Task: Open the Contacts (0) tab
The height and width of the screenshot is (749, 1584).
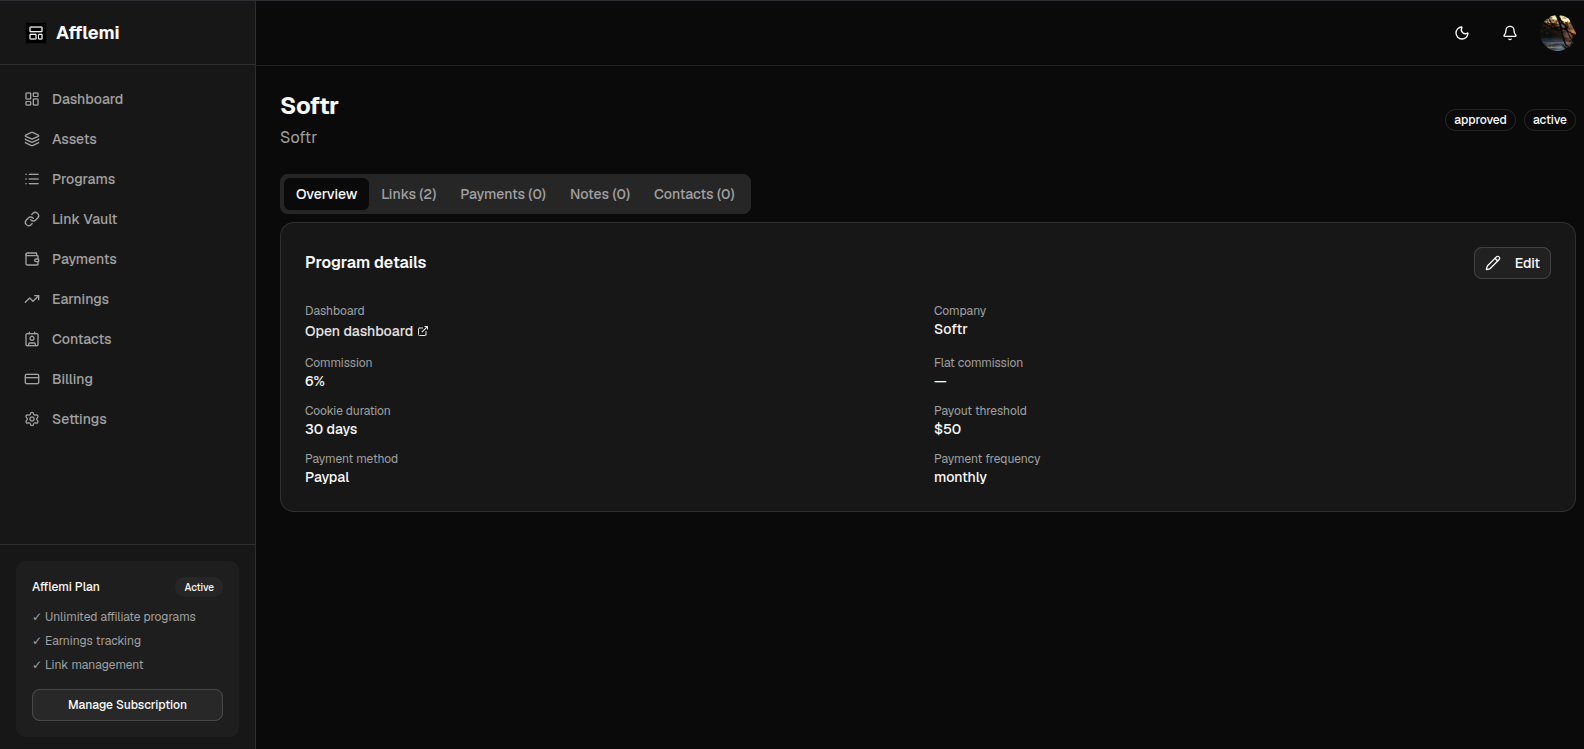Action: click(x=694, y=194)
